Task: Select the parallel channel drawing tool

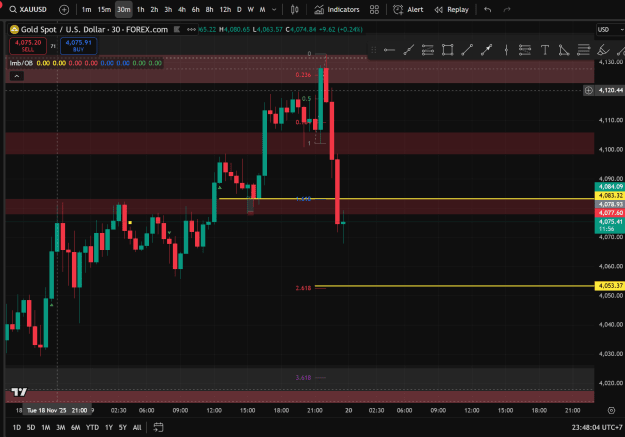Action: 428,50
